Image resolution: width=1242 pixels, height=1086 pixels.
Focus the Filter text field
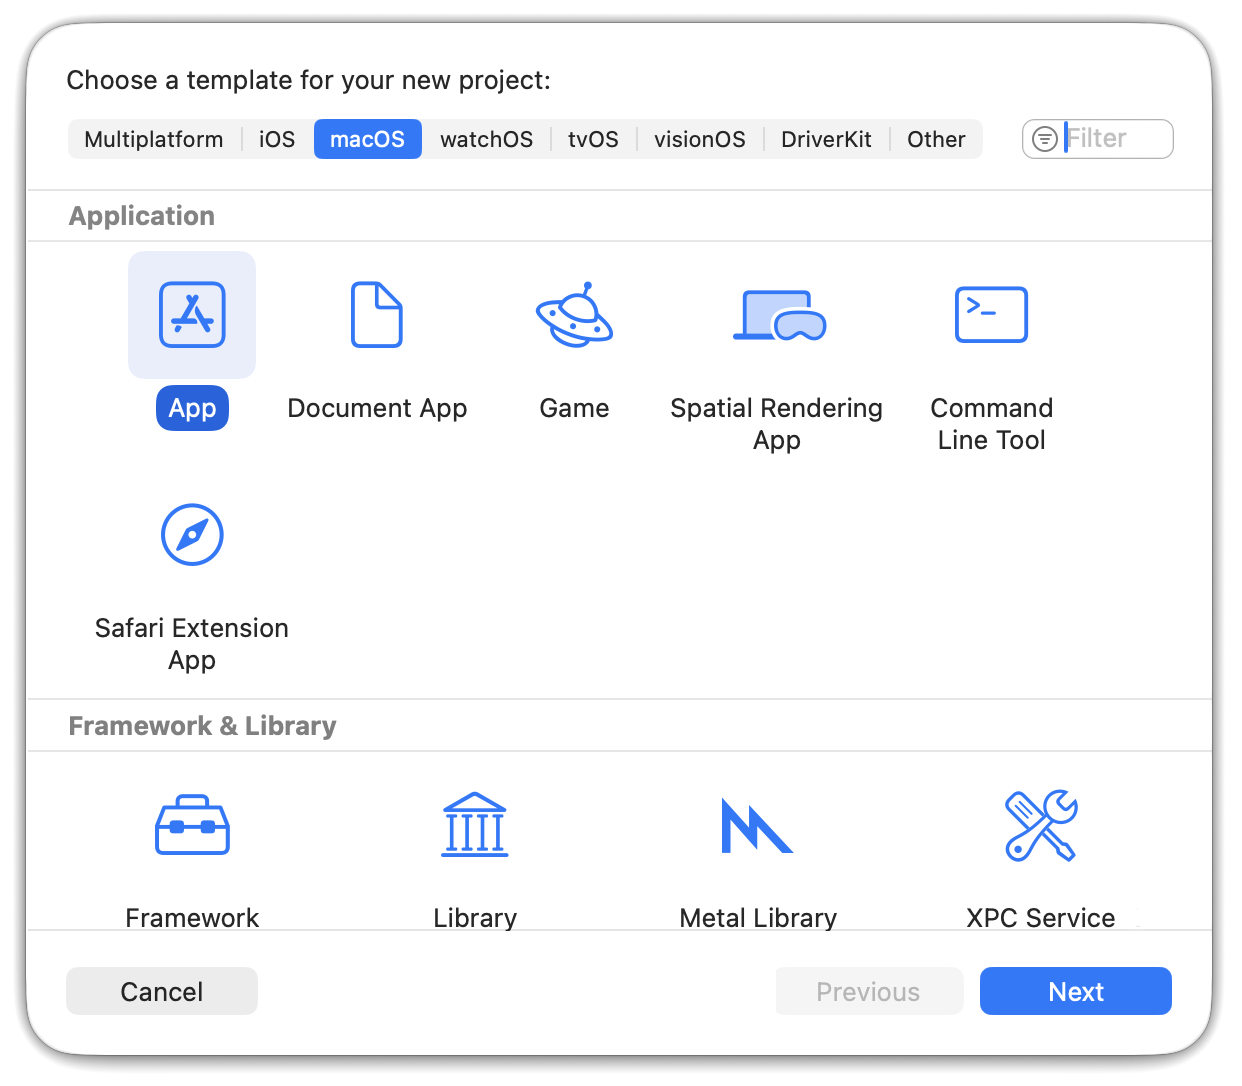(1115, 139)
